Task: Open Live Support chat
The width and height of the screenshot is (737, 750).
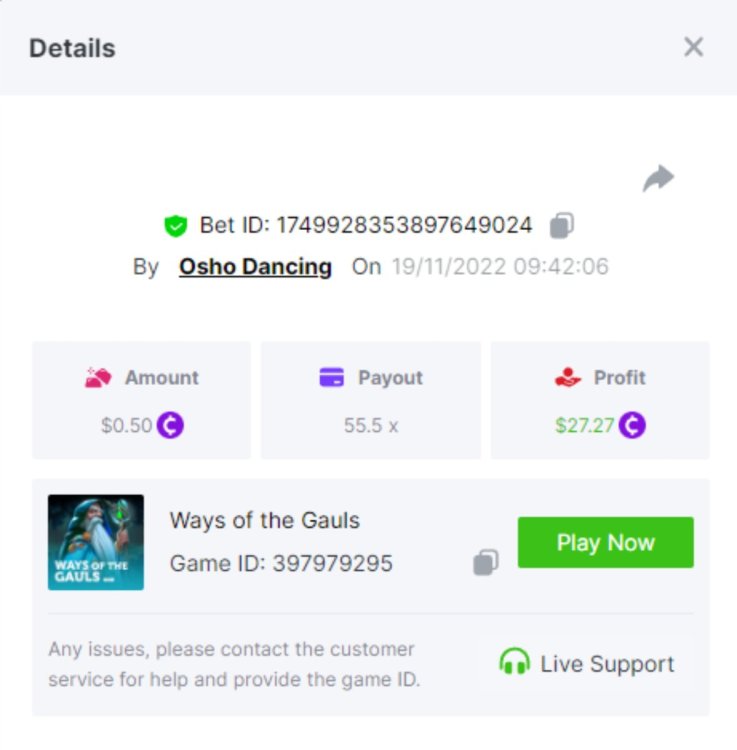Action: [x=587, y=663]
